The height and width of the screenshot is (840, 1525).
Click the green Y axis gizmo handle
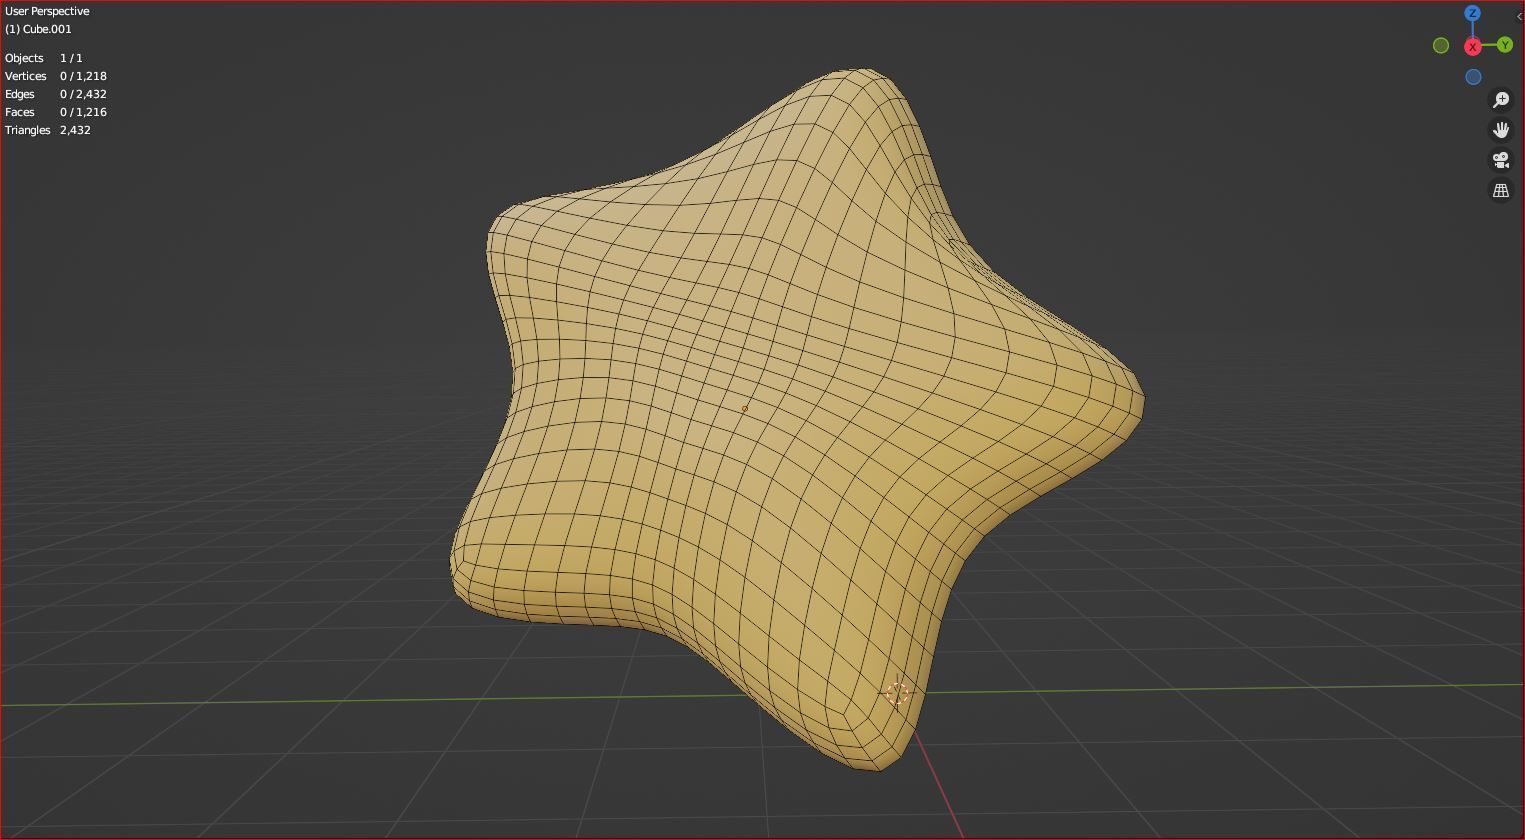(1505, 45)
